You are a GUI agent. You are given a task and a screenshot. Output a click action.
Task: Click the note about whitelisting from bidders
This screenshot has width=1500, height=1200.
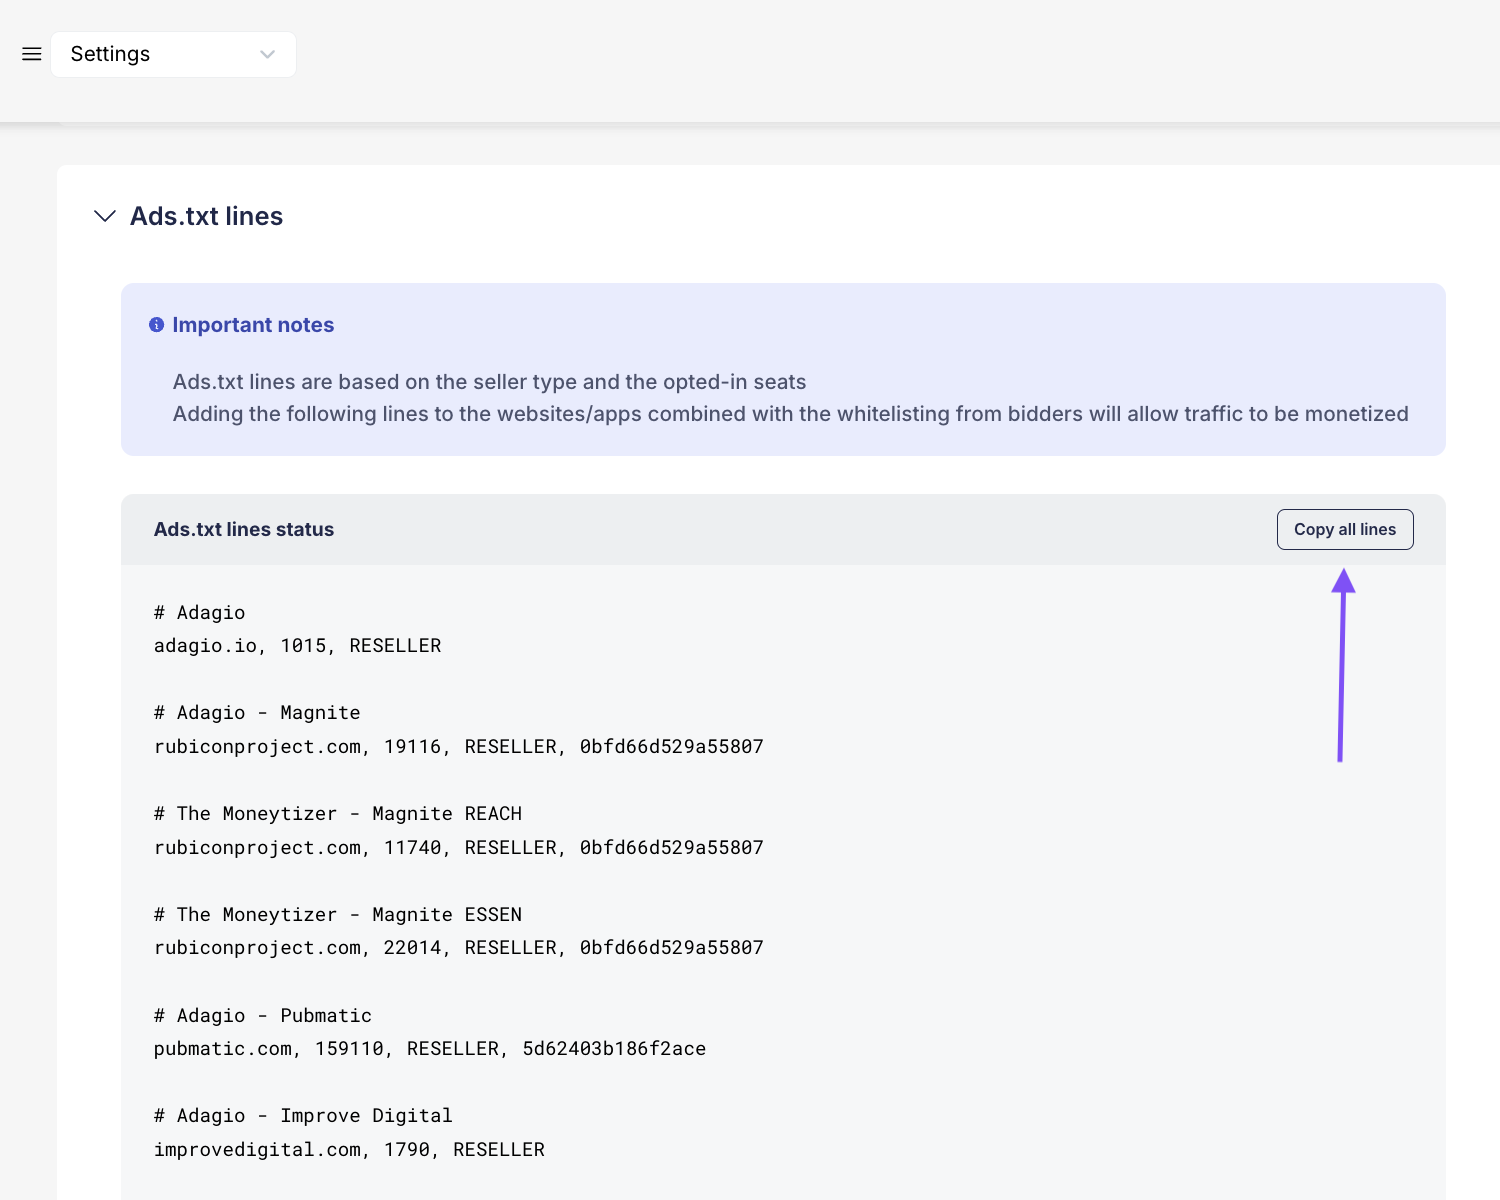point(790,414)
